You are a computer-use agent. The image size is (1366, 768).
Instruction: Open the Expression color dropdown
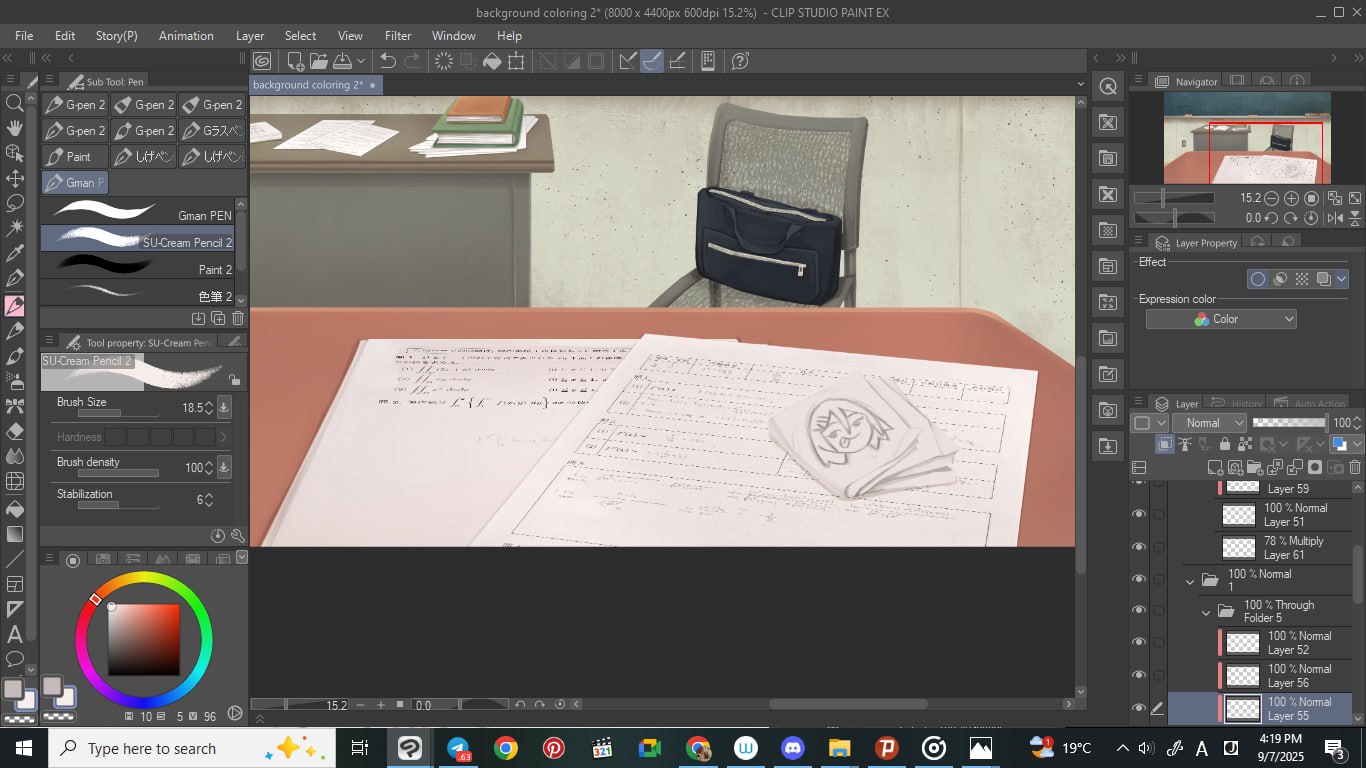(x=1220, y=319)
